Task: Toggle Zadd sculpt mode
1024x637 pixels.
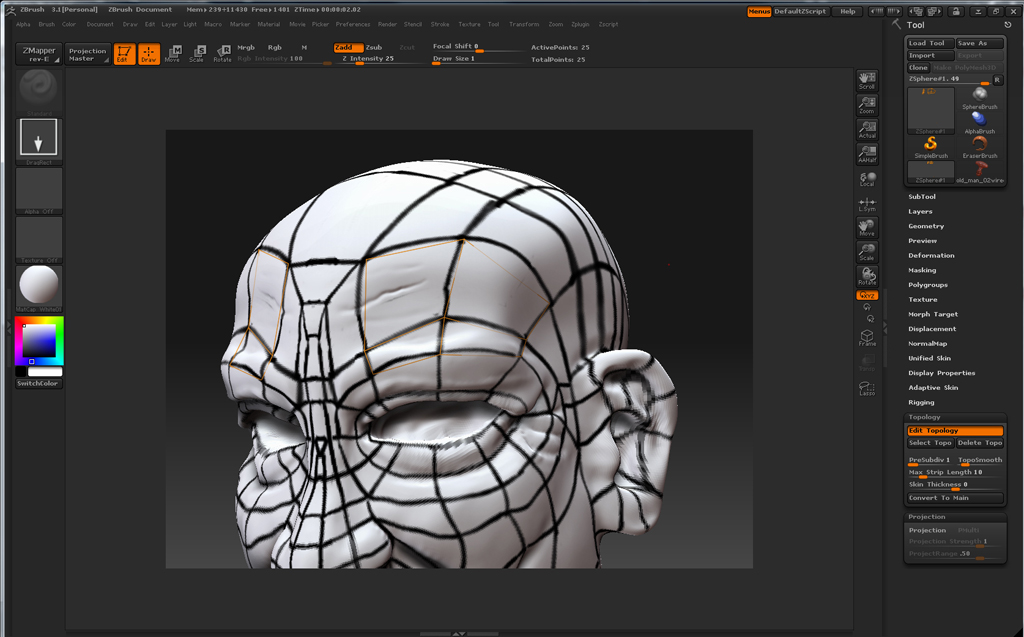Action: click(348, 48)
